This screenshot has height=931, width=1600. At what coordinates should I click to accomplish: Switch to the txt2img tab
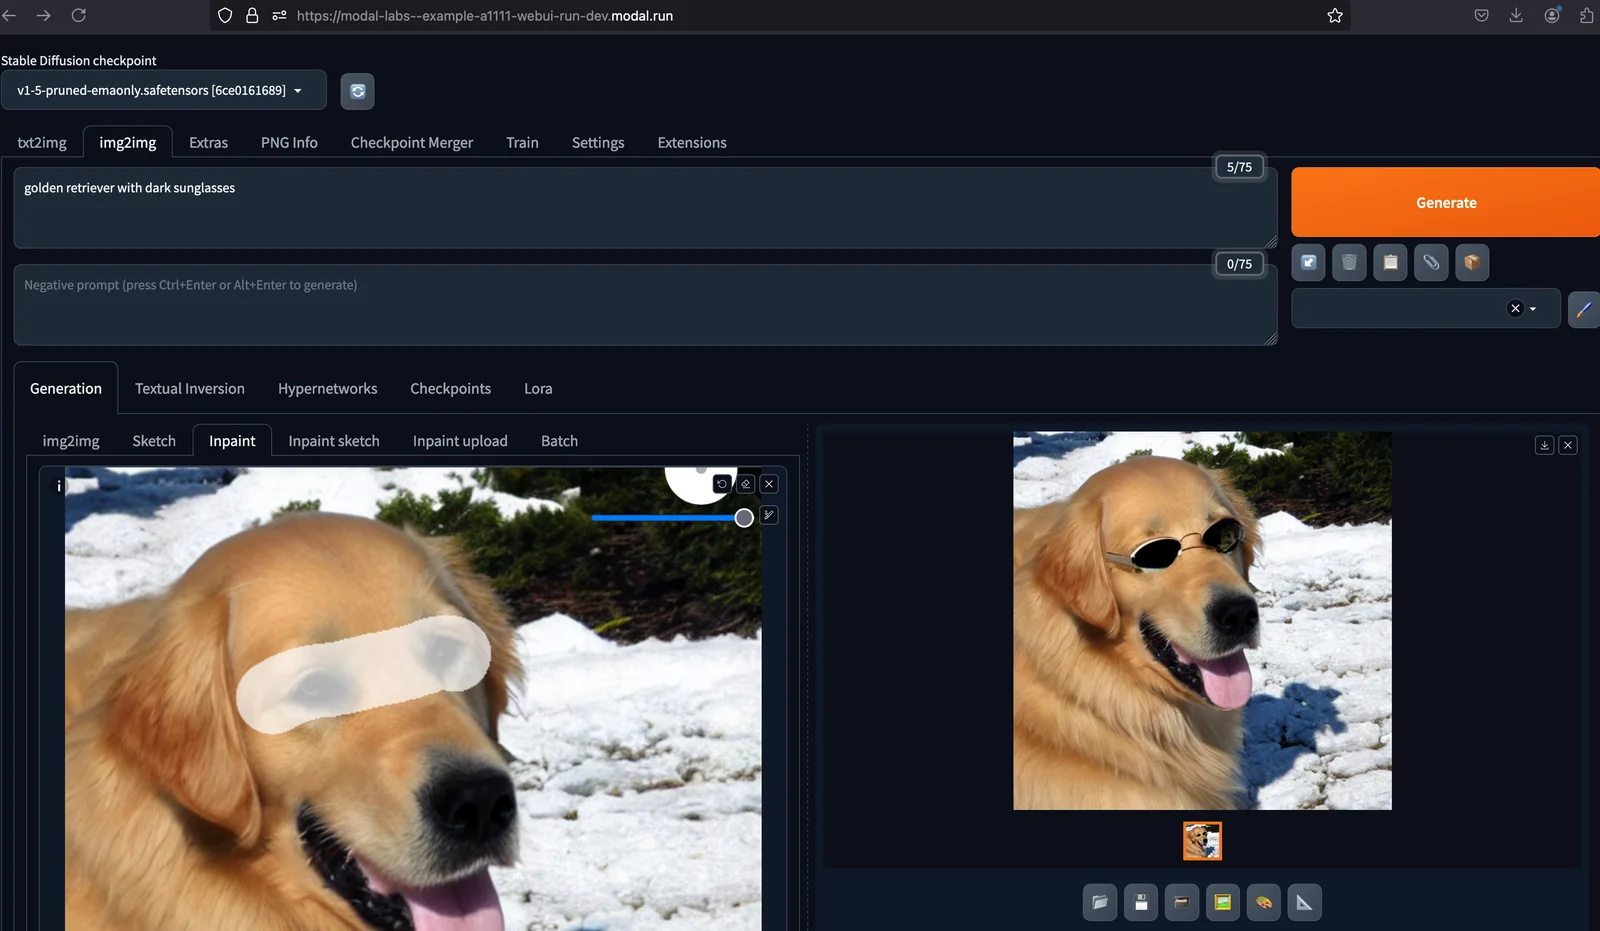pyautogui.click(x=42, y=143)
